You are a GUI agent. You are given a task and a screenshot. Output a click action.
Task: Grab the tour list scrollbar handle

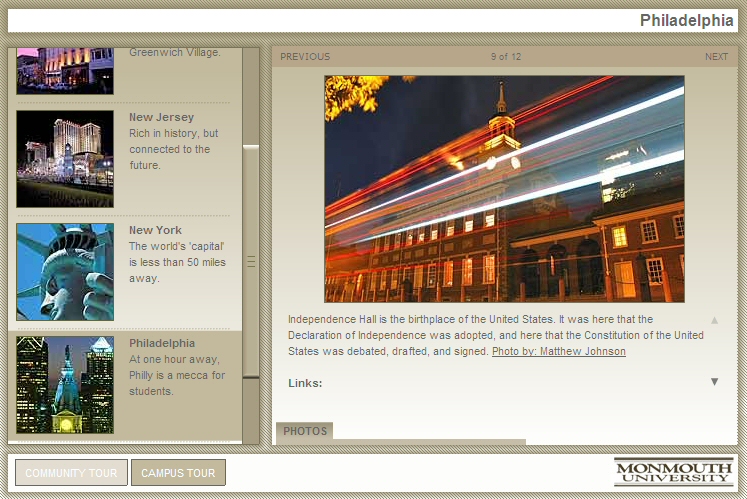coord(251,262)
